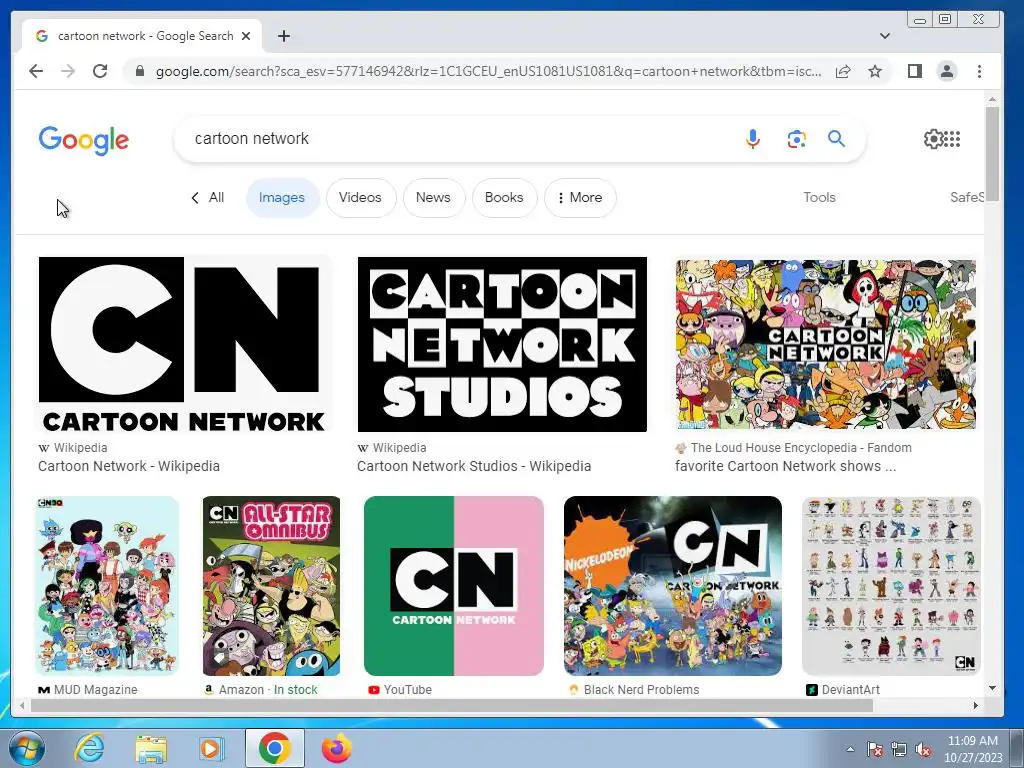Go back to previous page
Viewport: 1024px width, 768px height.
click(x=36, y=71)
